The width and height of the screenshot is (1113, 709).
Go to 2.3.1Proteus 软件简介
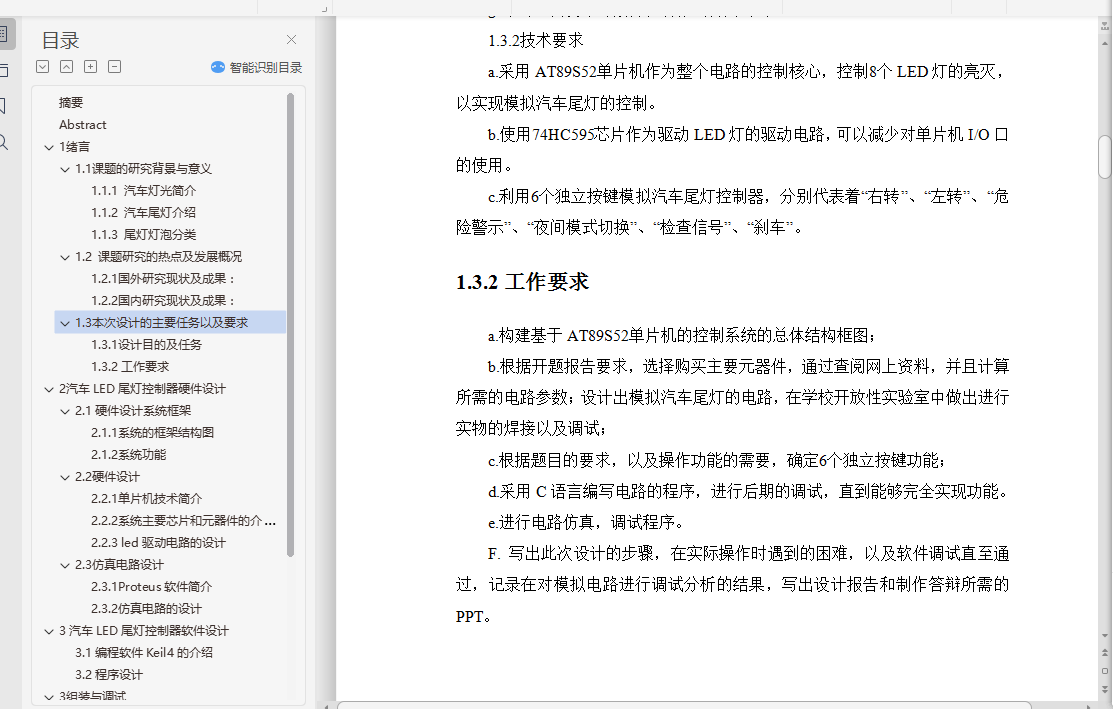point(151,586)
